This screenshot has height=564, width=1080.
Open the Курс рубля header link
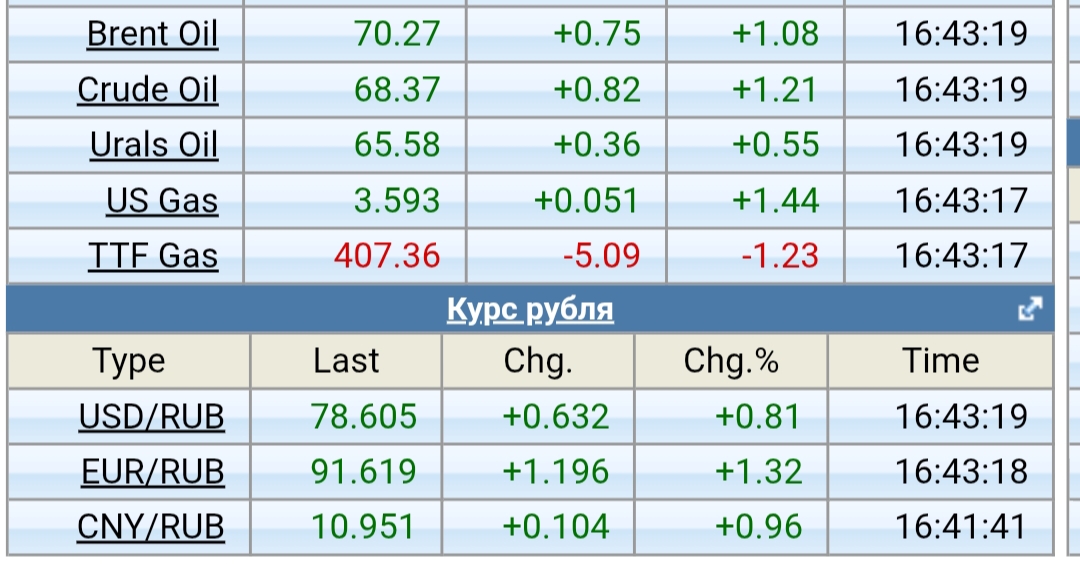[x=529, y=310]
